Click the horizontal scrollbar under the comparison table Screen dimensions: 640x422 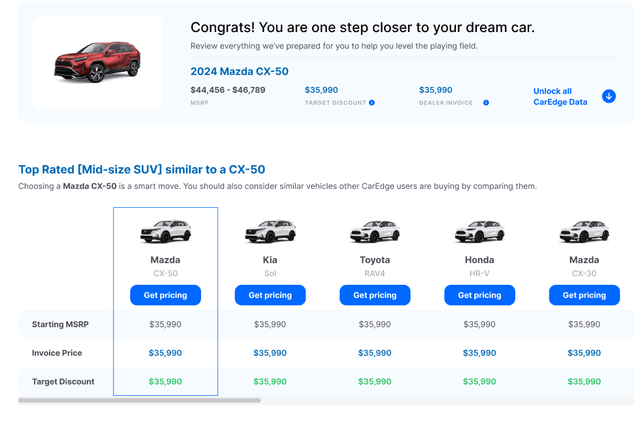click(140, 400)
